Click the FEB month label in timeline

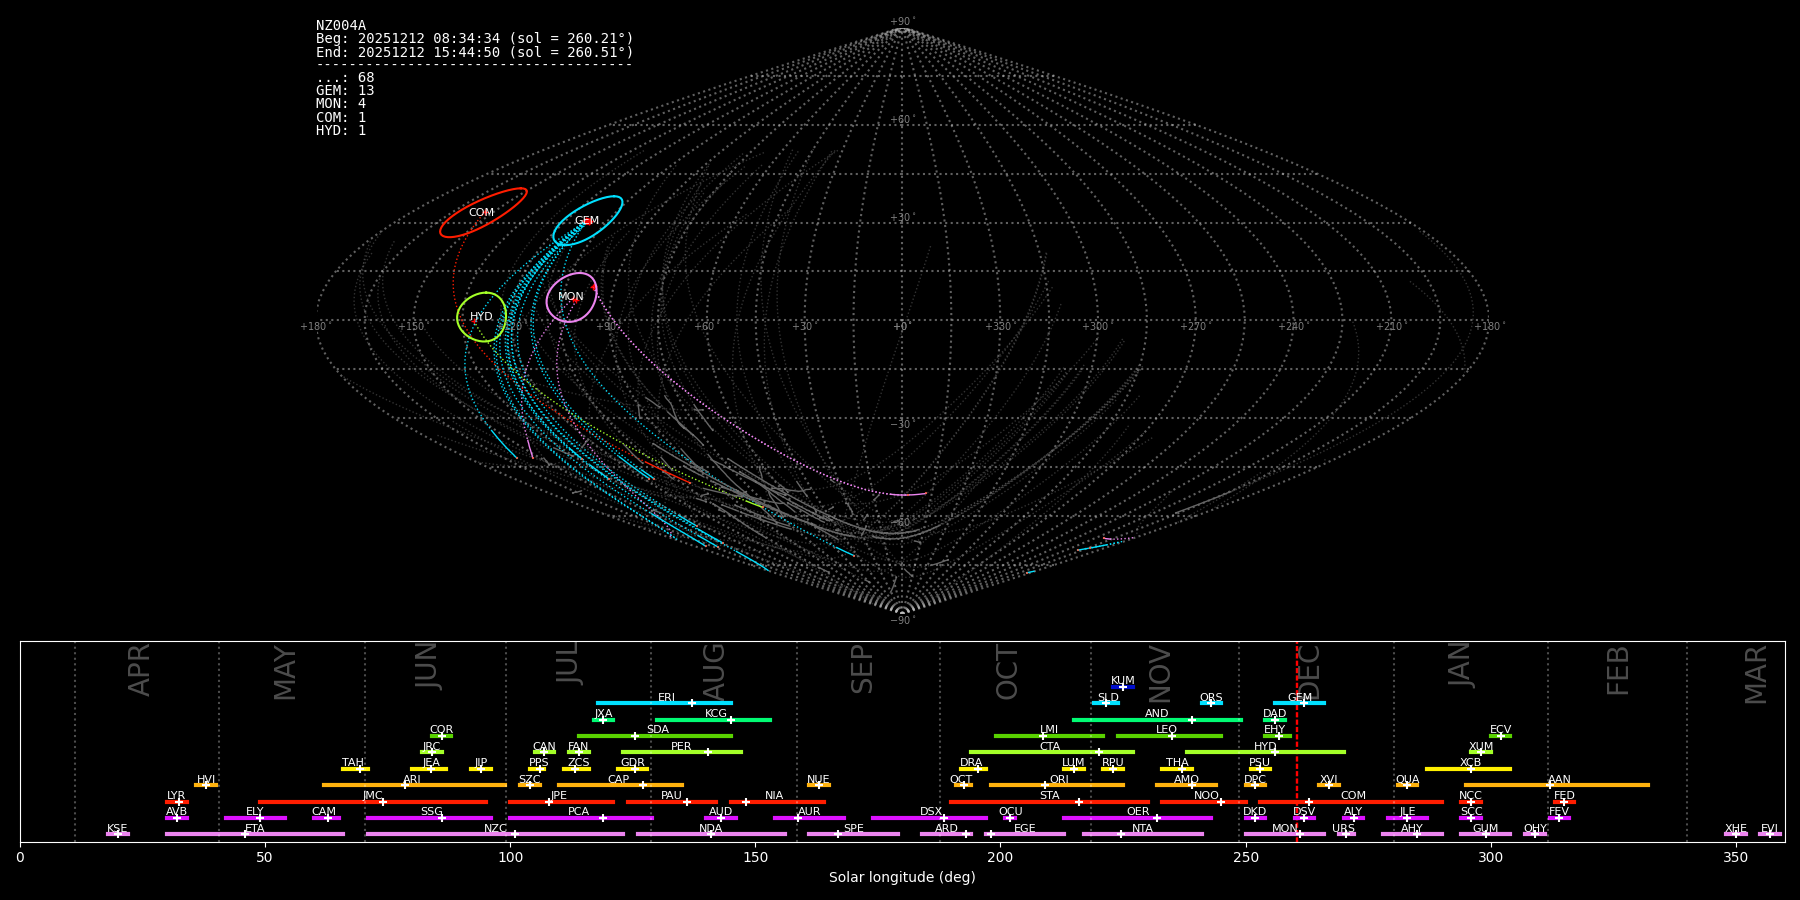click(x=1618, y=670)
